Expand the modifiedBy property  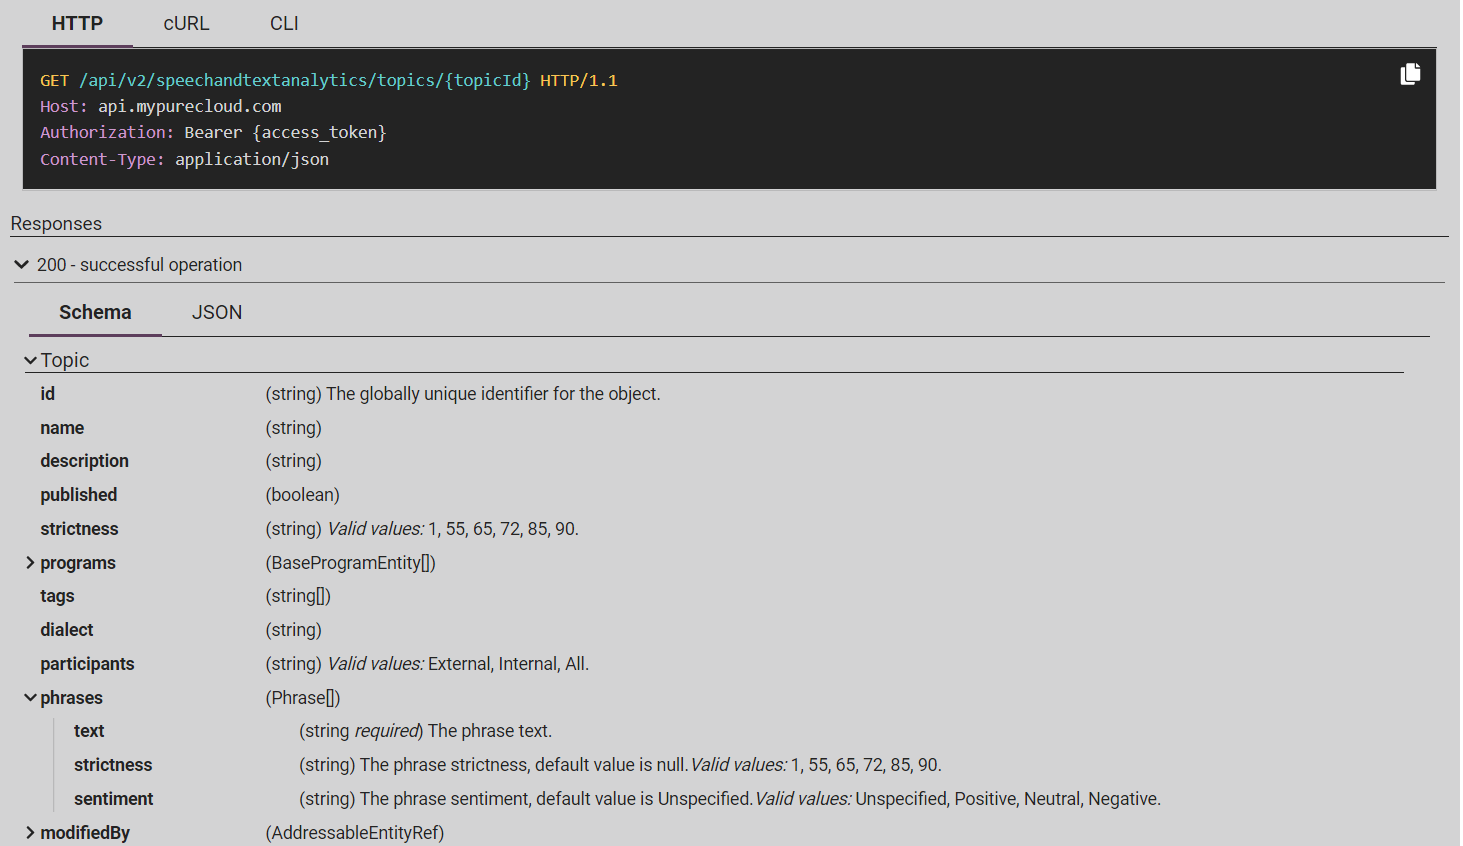pos(30,833)
